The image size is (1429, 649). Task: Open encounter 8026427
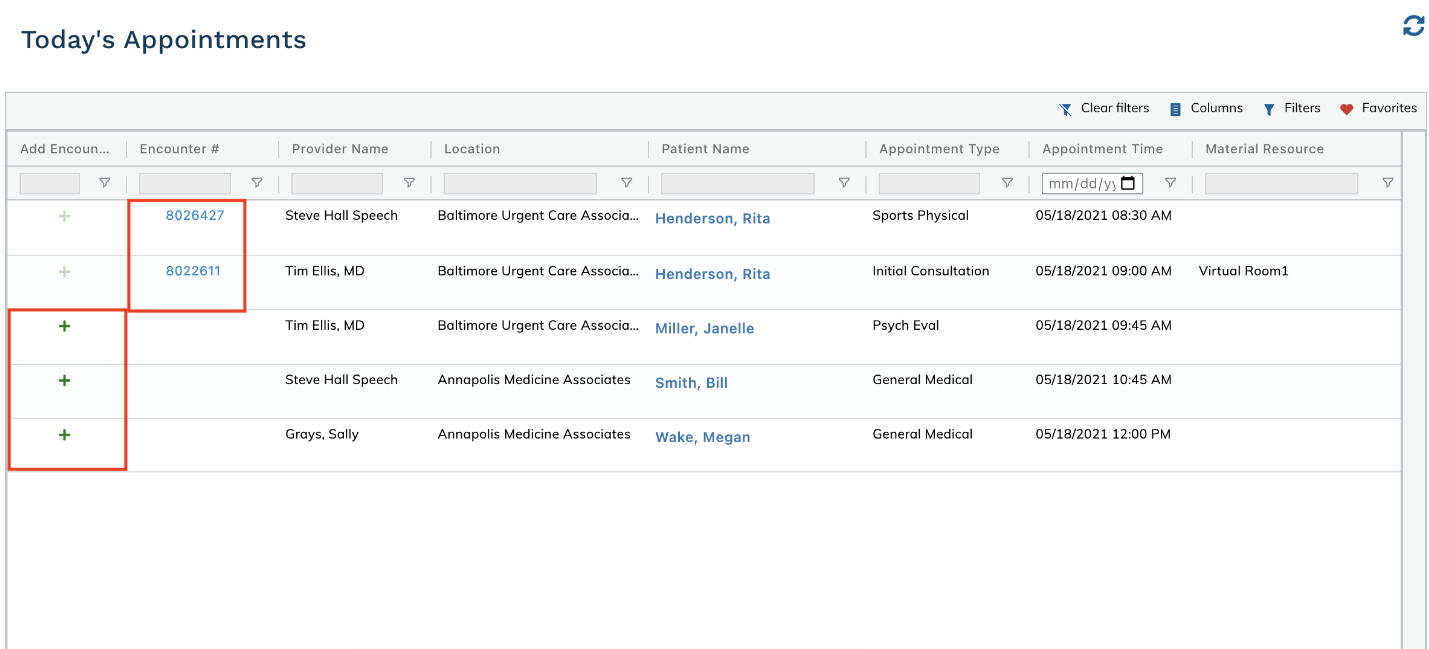pos(195,216)
